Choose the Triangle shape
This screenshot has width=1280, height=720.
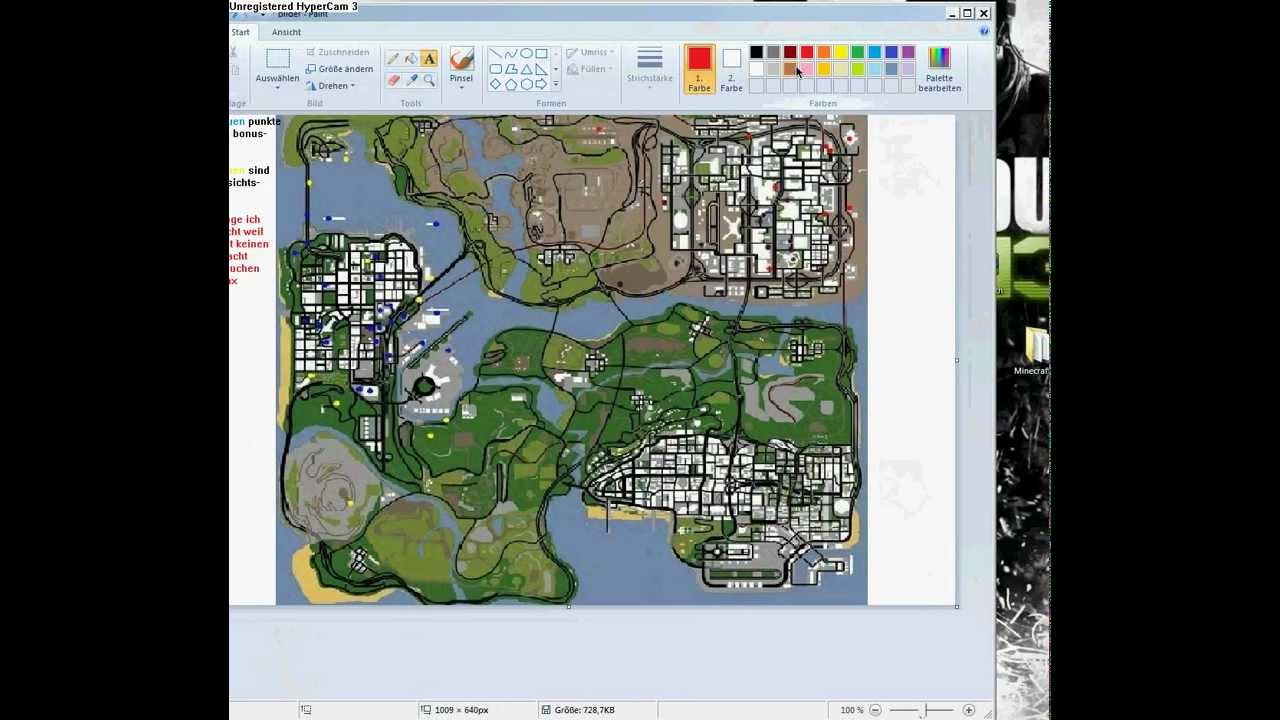[x=526, y=69]
